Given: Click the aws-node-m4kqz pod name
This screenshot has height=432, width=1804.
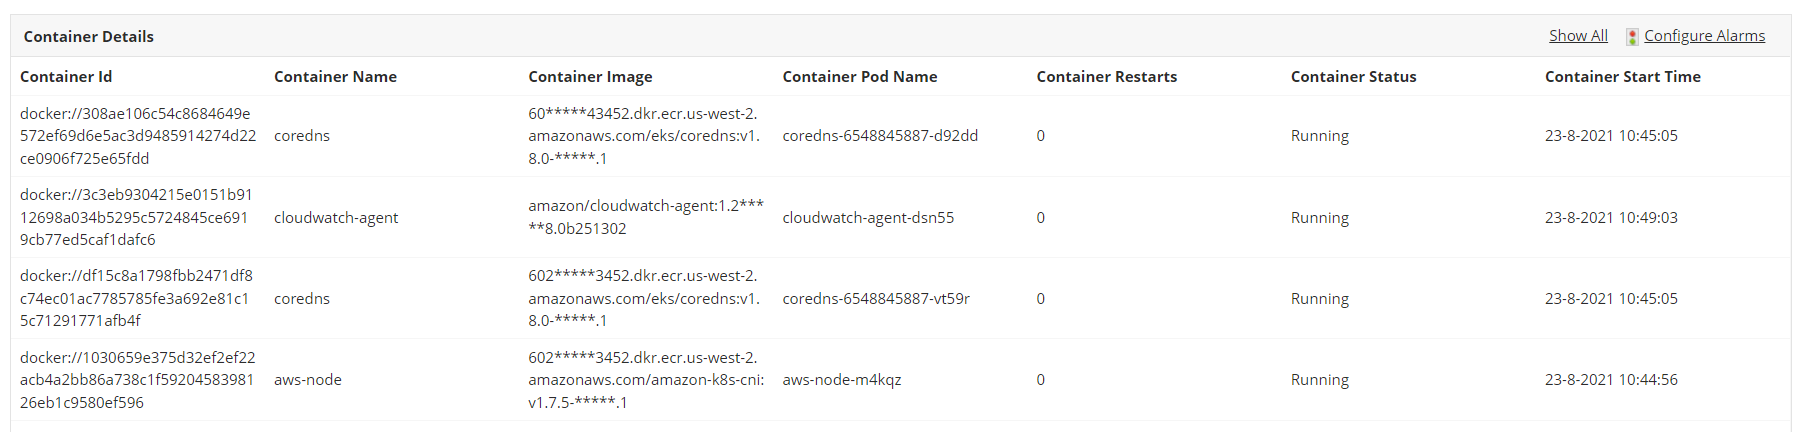Looking at the screenshot, I should click(x=842, y=380).
